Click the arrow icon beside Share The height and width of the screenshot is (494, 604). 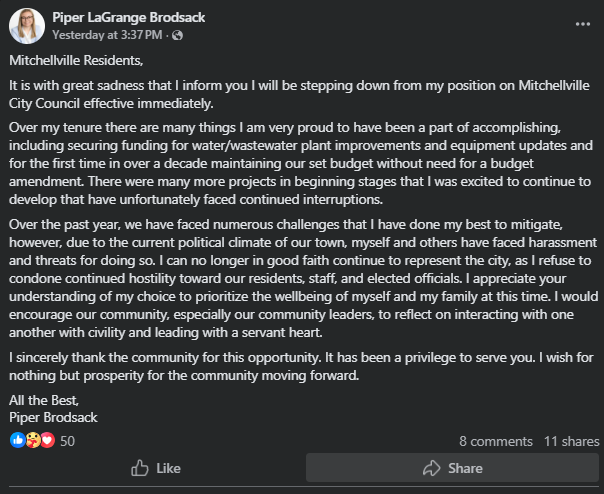click(431, 468)
